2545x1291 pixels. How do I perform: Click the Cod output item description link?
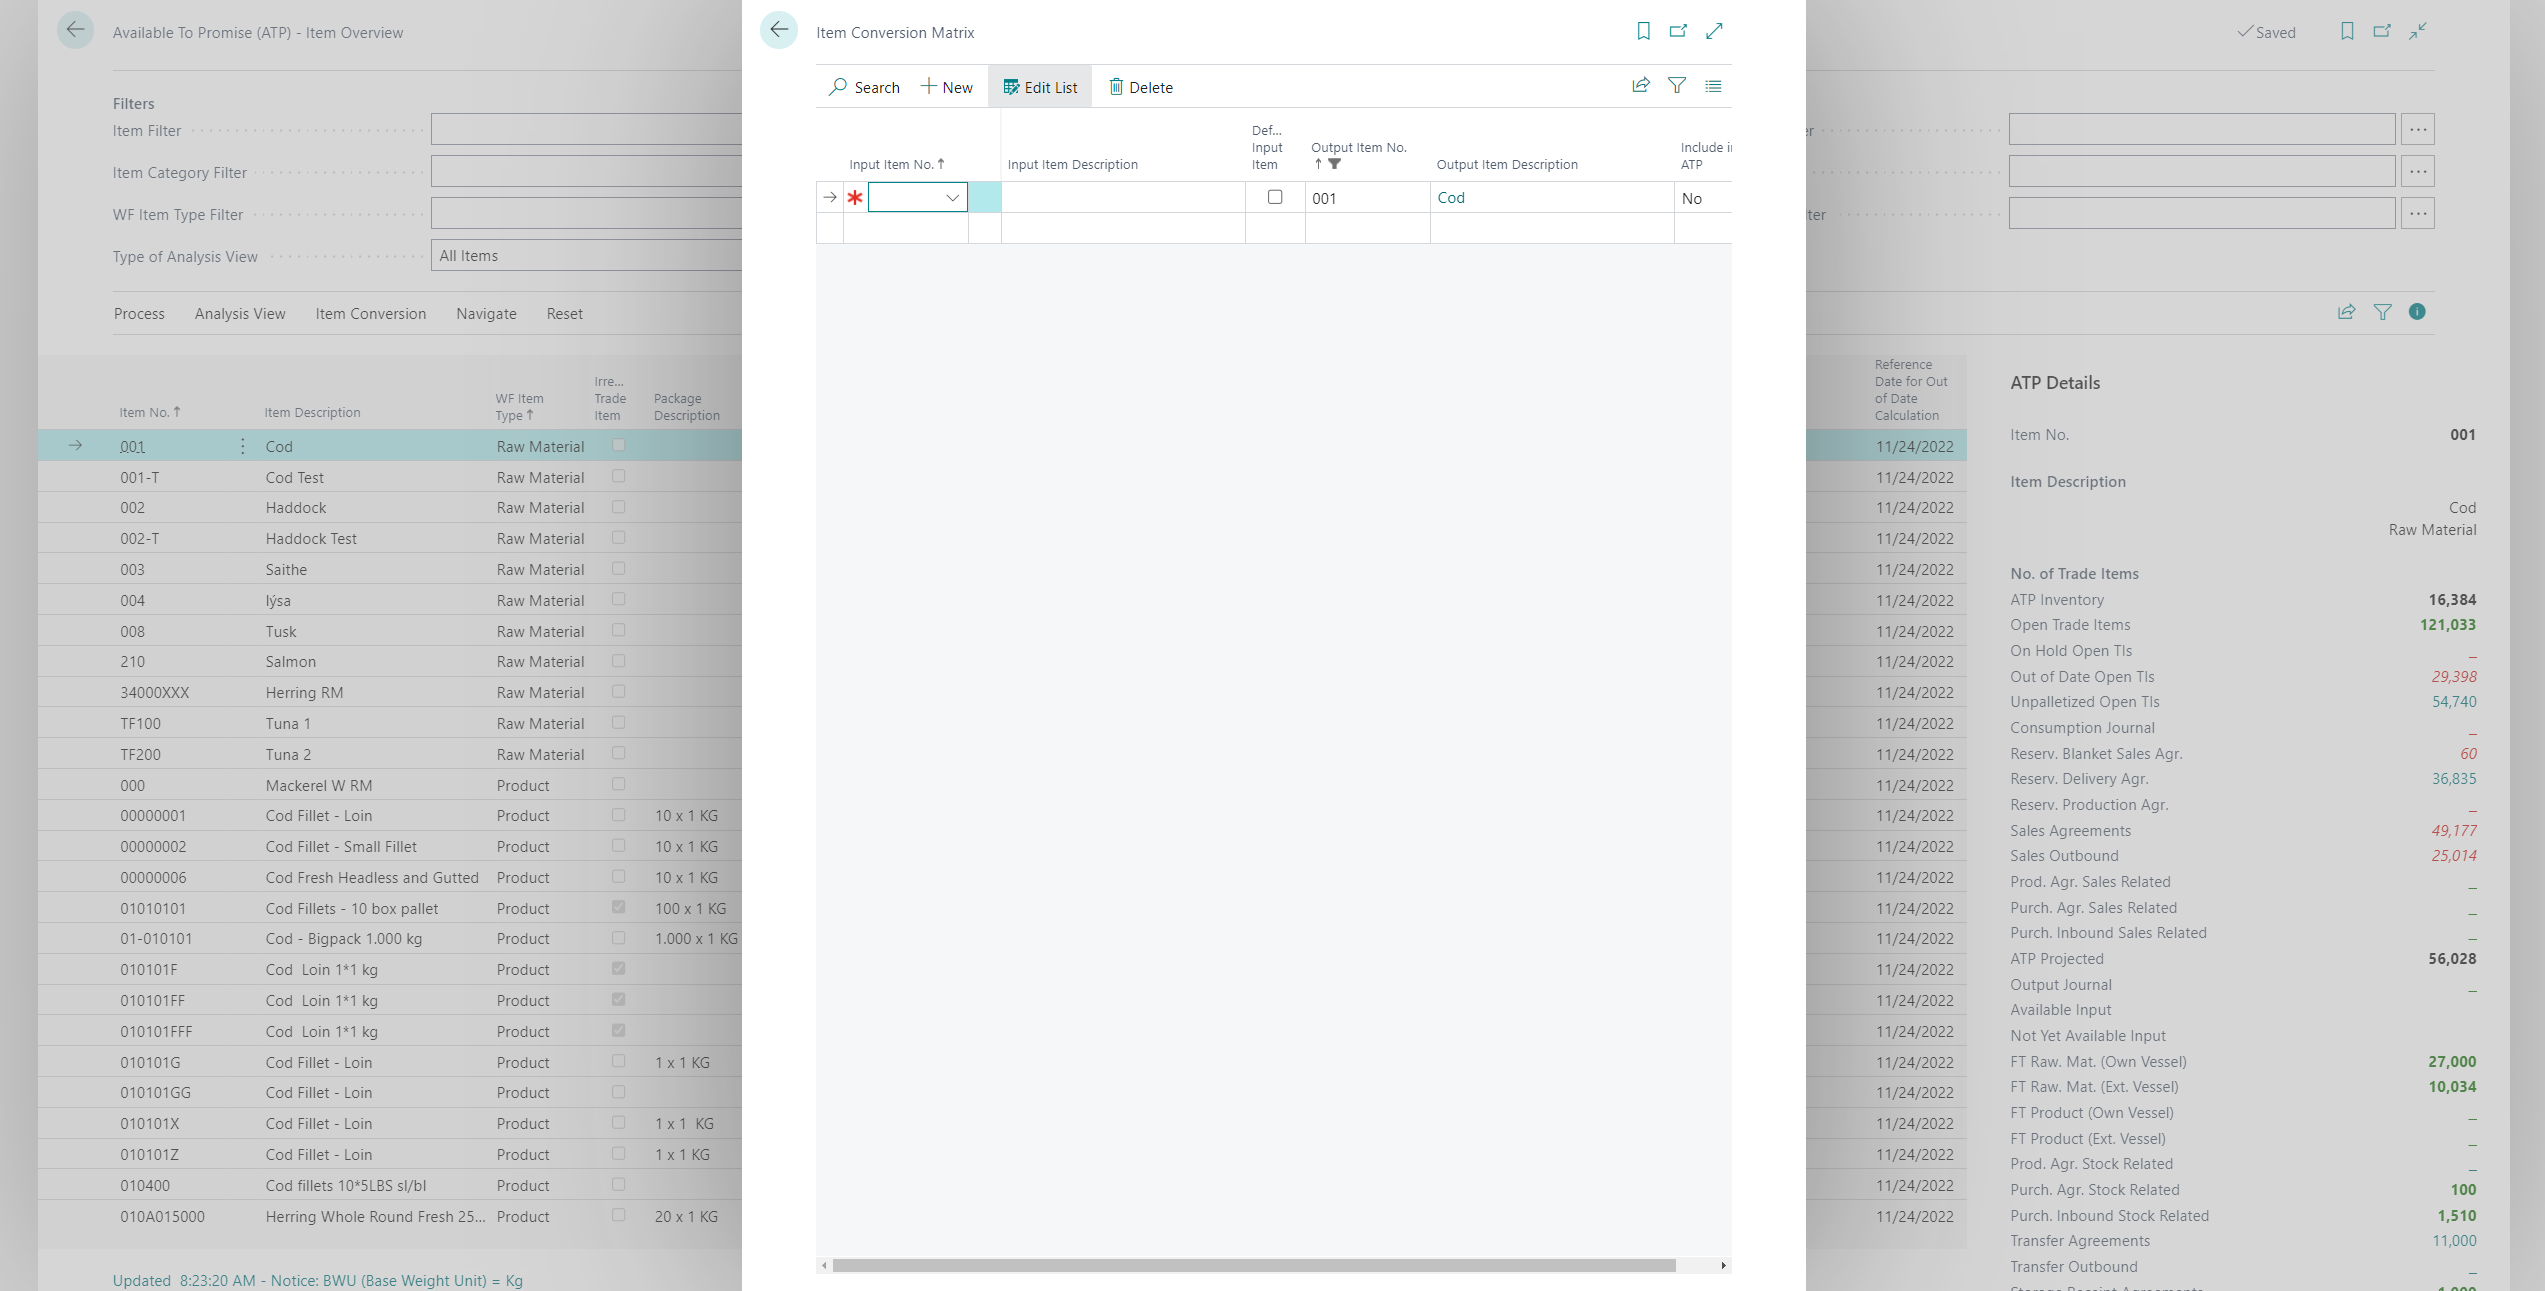[1450, 198]
